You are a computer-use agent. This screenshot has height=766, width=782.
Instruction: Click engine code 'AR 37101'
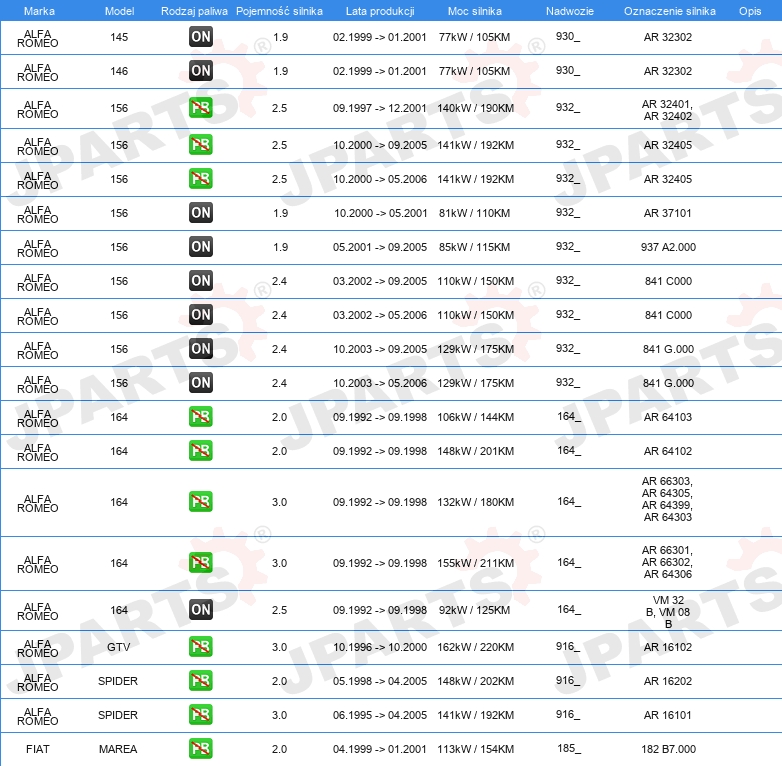pos(668,213)
